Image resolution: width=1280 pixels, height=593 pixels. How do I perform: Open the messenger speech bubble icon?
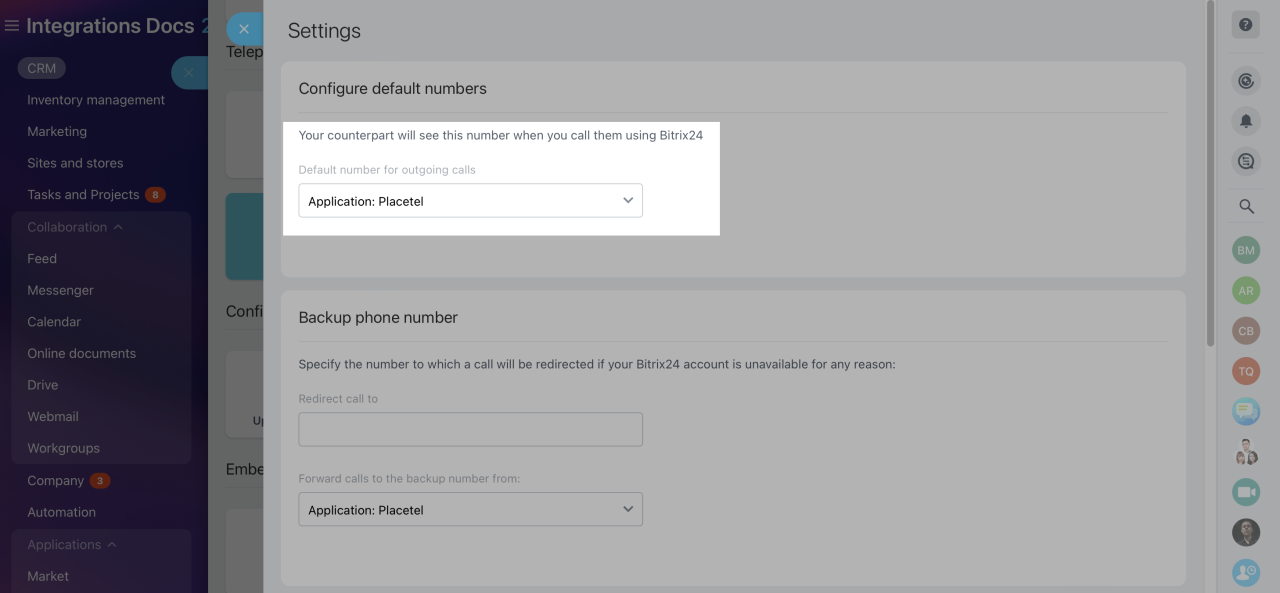[1245, 410]
